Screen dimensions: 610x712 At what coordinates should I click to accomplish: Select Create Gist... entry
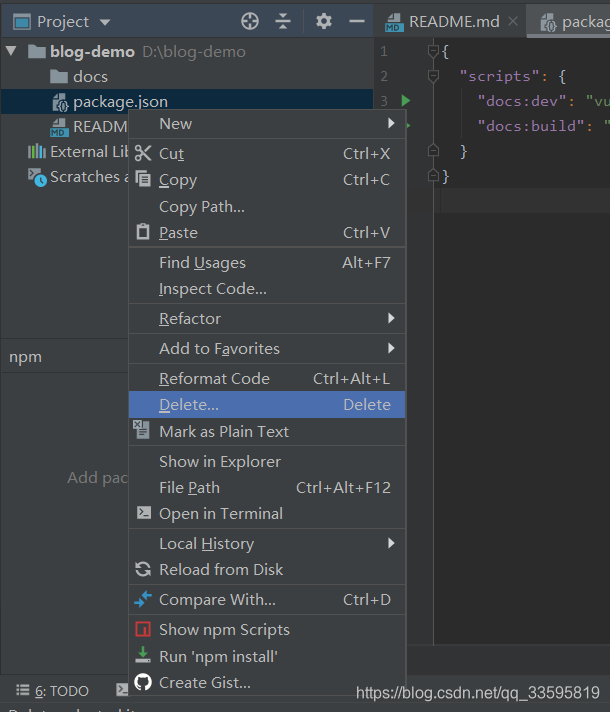pos(267,682)
